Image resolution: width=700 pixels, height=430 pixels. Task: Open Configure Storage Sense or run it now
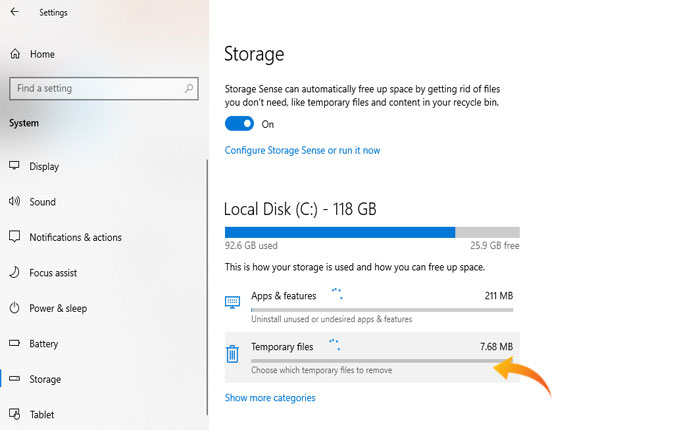pos(302,151)
